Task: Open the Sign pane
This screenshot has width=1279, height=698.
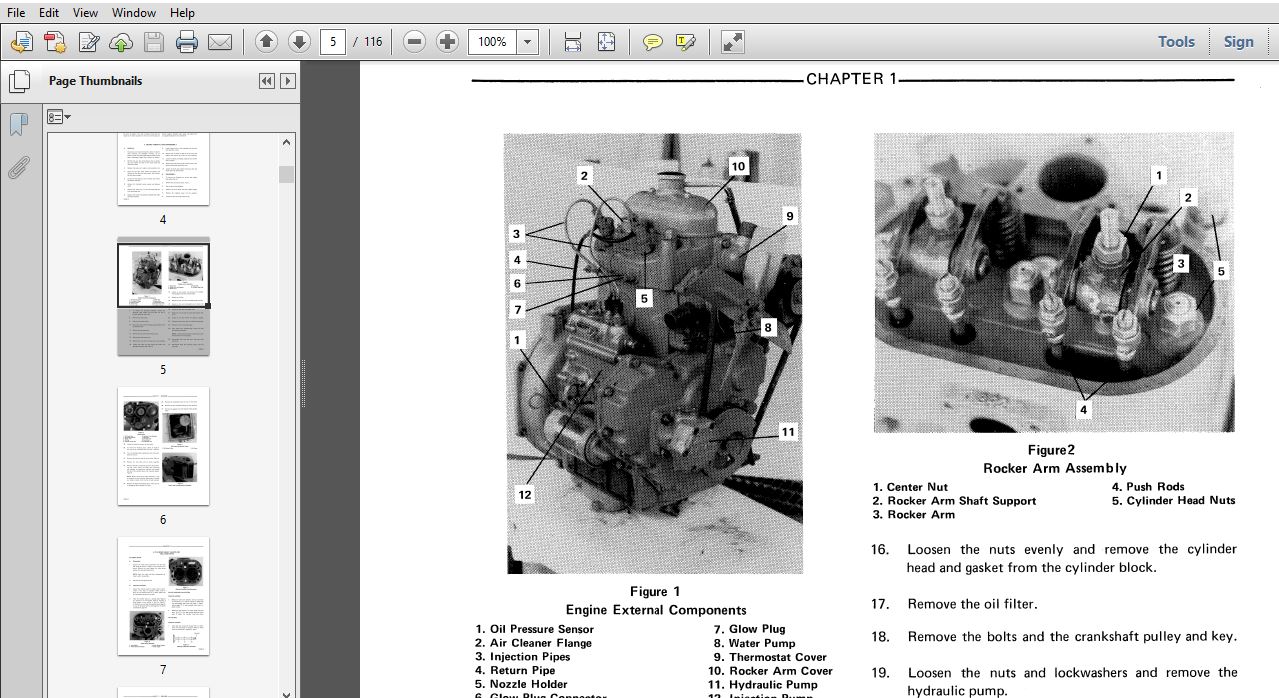Action: tap(1238, 42)
